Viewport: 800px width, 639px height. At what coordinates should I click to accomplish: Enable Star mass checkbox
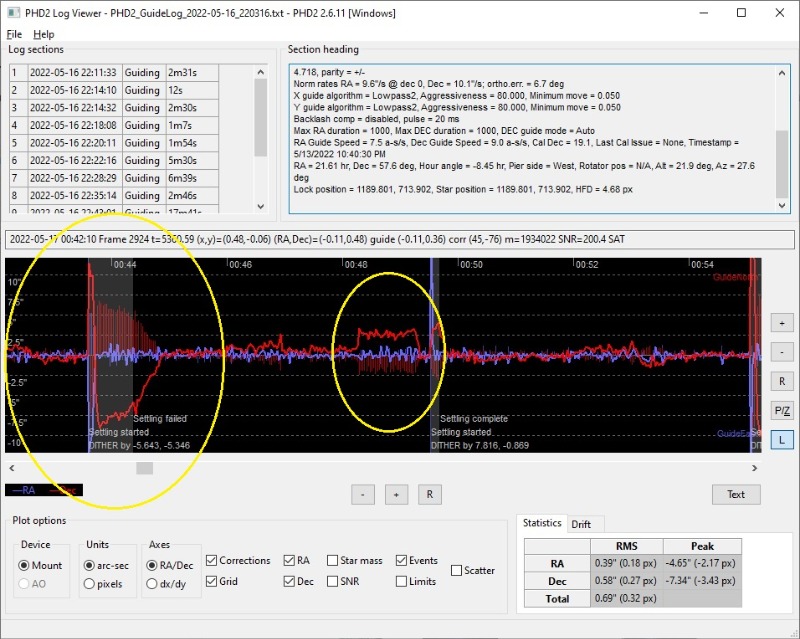pos(354,560)
